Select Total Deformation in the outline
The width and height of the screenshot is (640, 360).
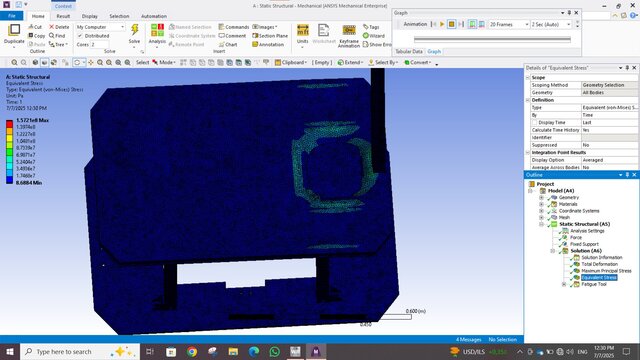[x=599, y=264]
